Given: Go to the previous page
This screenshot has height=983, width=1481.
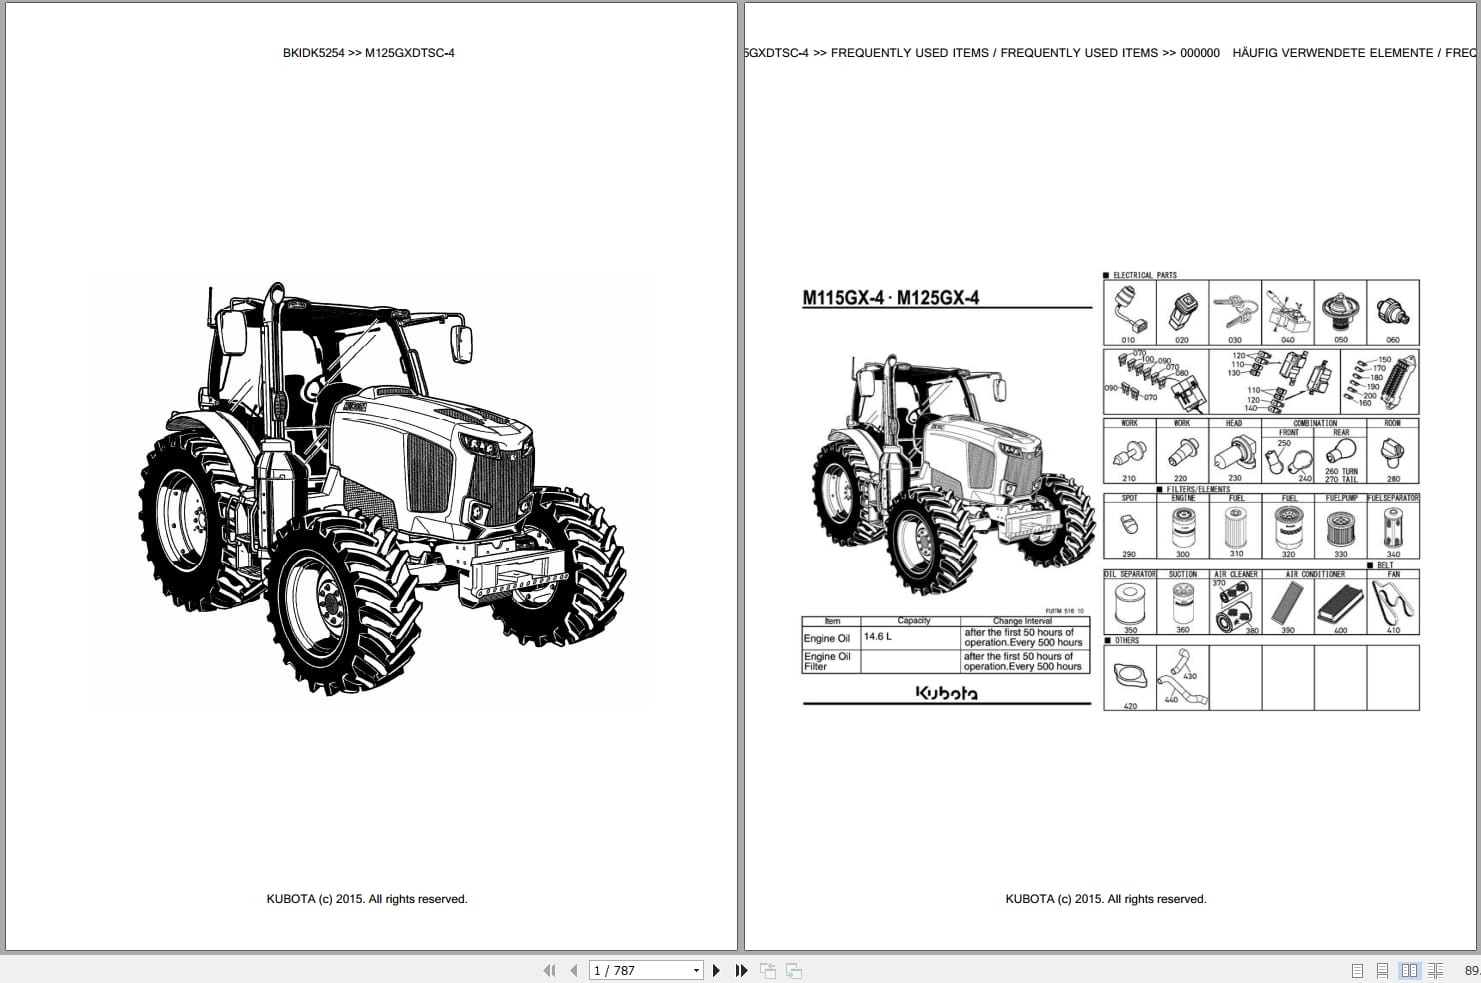Looking at the screenshot, I should (573, 970).
